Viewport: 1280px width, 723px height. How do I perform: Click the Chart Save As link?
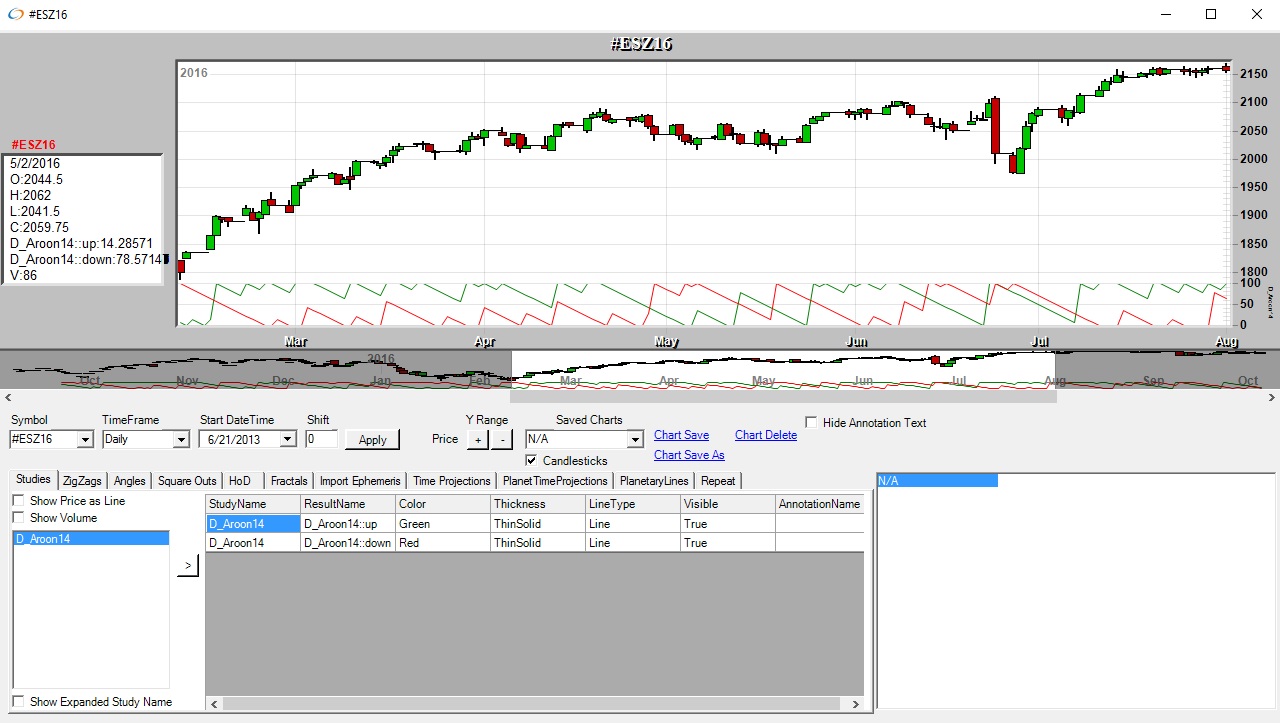pos(689,455)
